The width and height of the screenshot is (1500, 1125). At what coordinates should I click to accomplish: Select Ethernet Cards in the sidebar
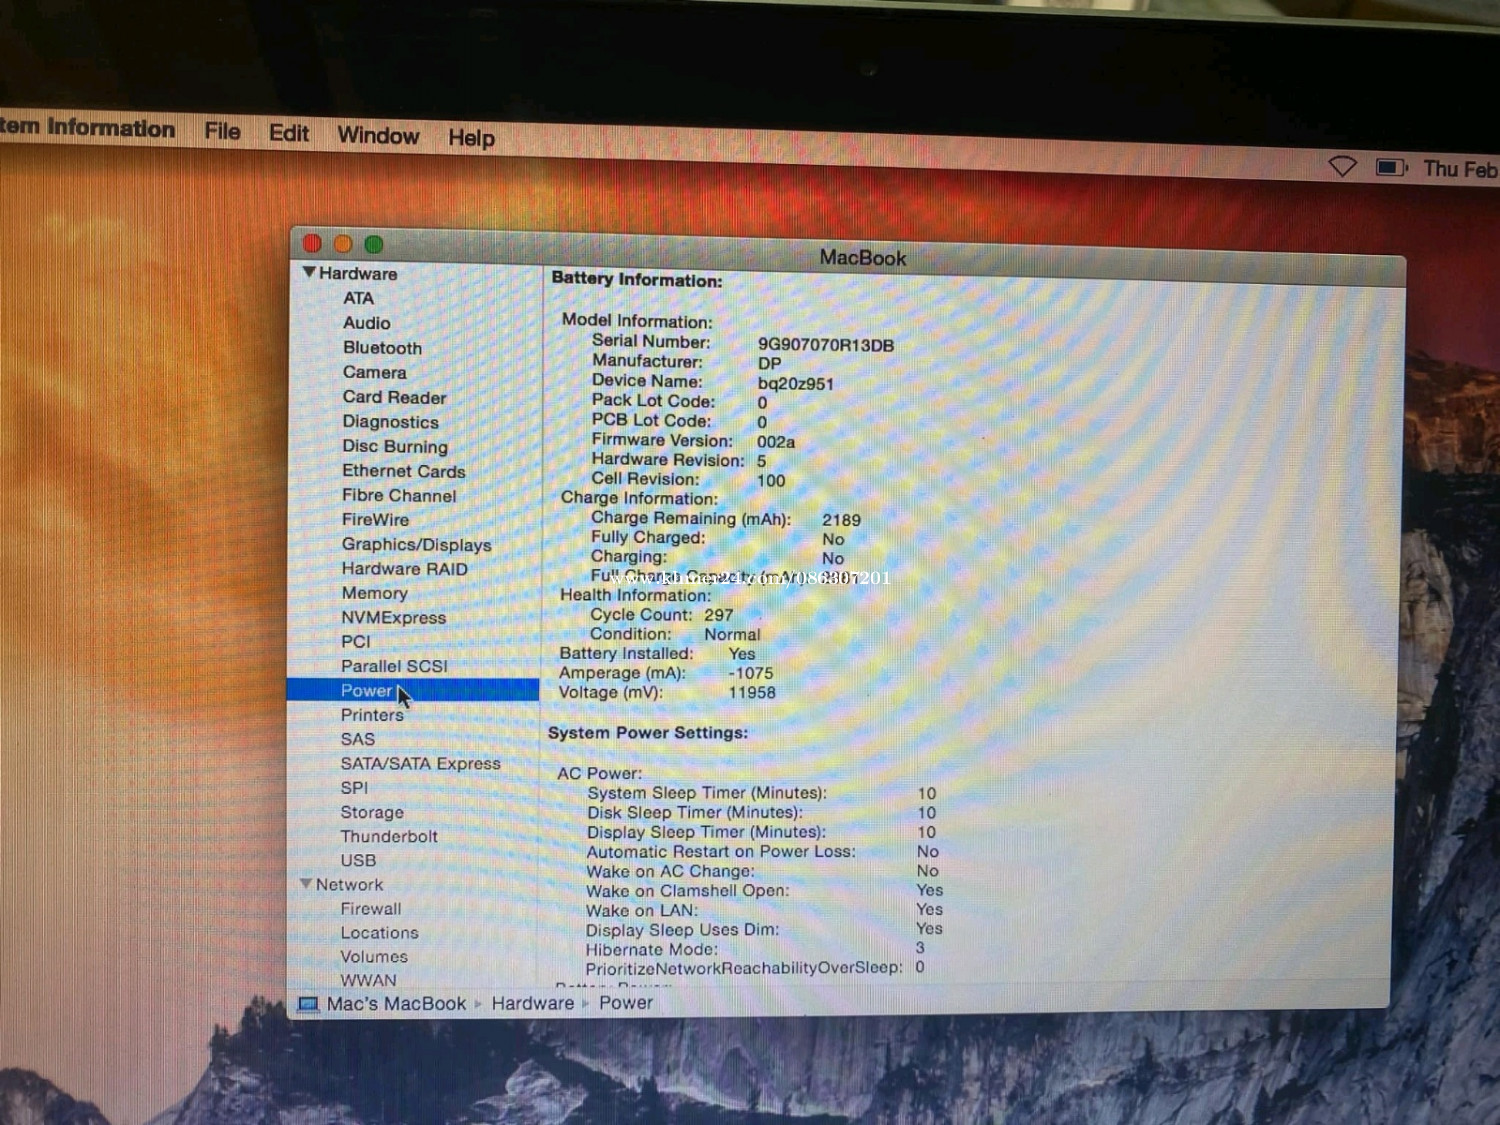(x=404, y=471)
